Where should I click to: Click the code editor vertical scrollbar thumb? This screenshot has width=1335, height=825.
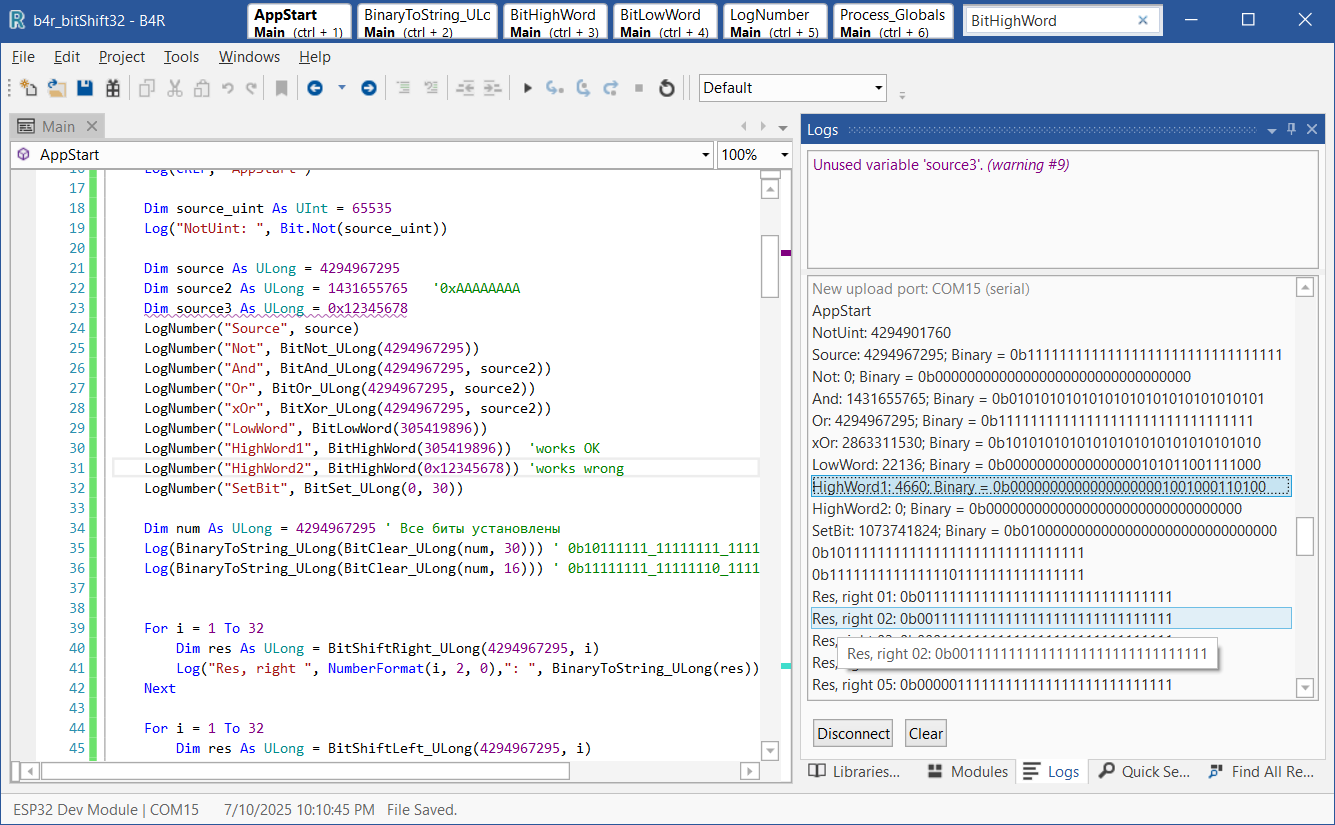tap(770, 266)
